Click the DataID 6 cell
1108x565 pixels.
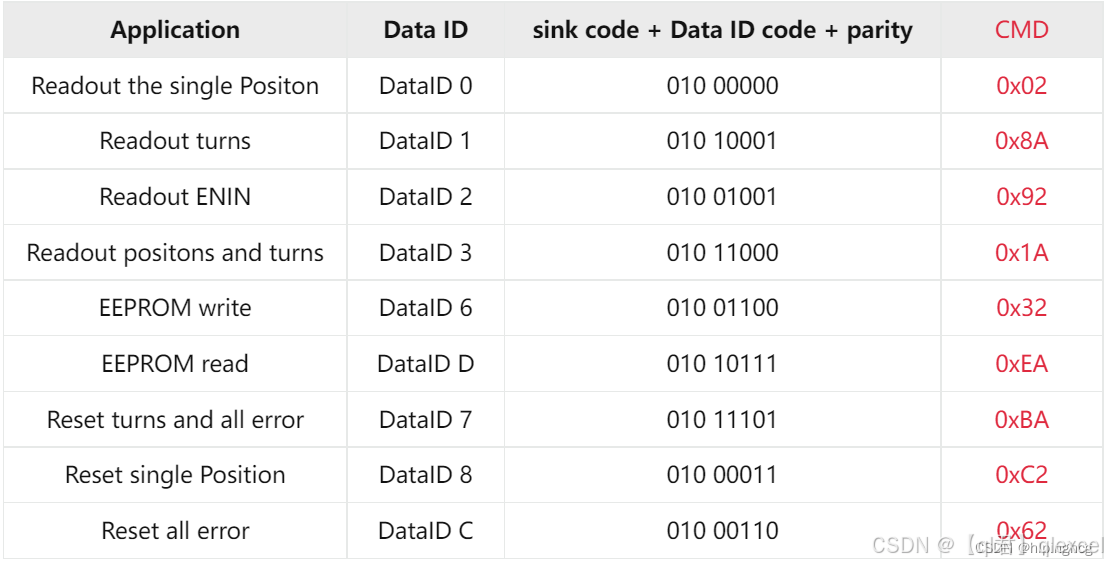[x=425, y=308]
